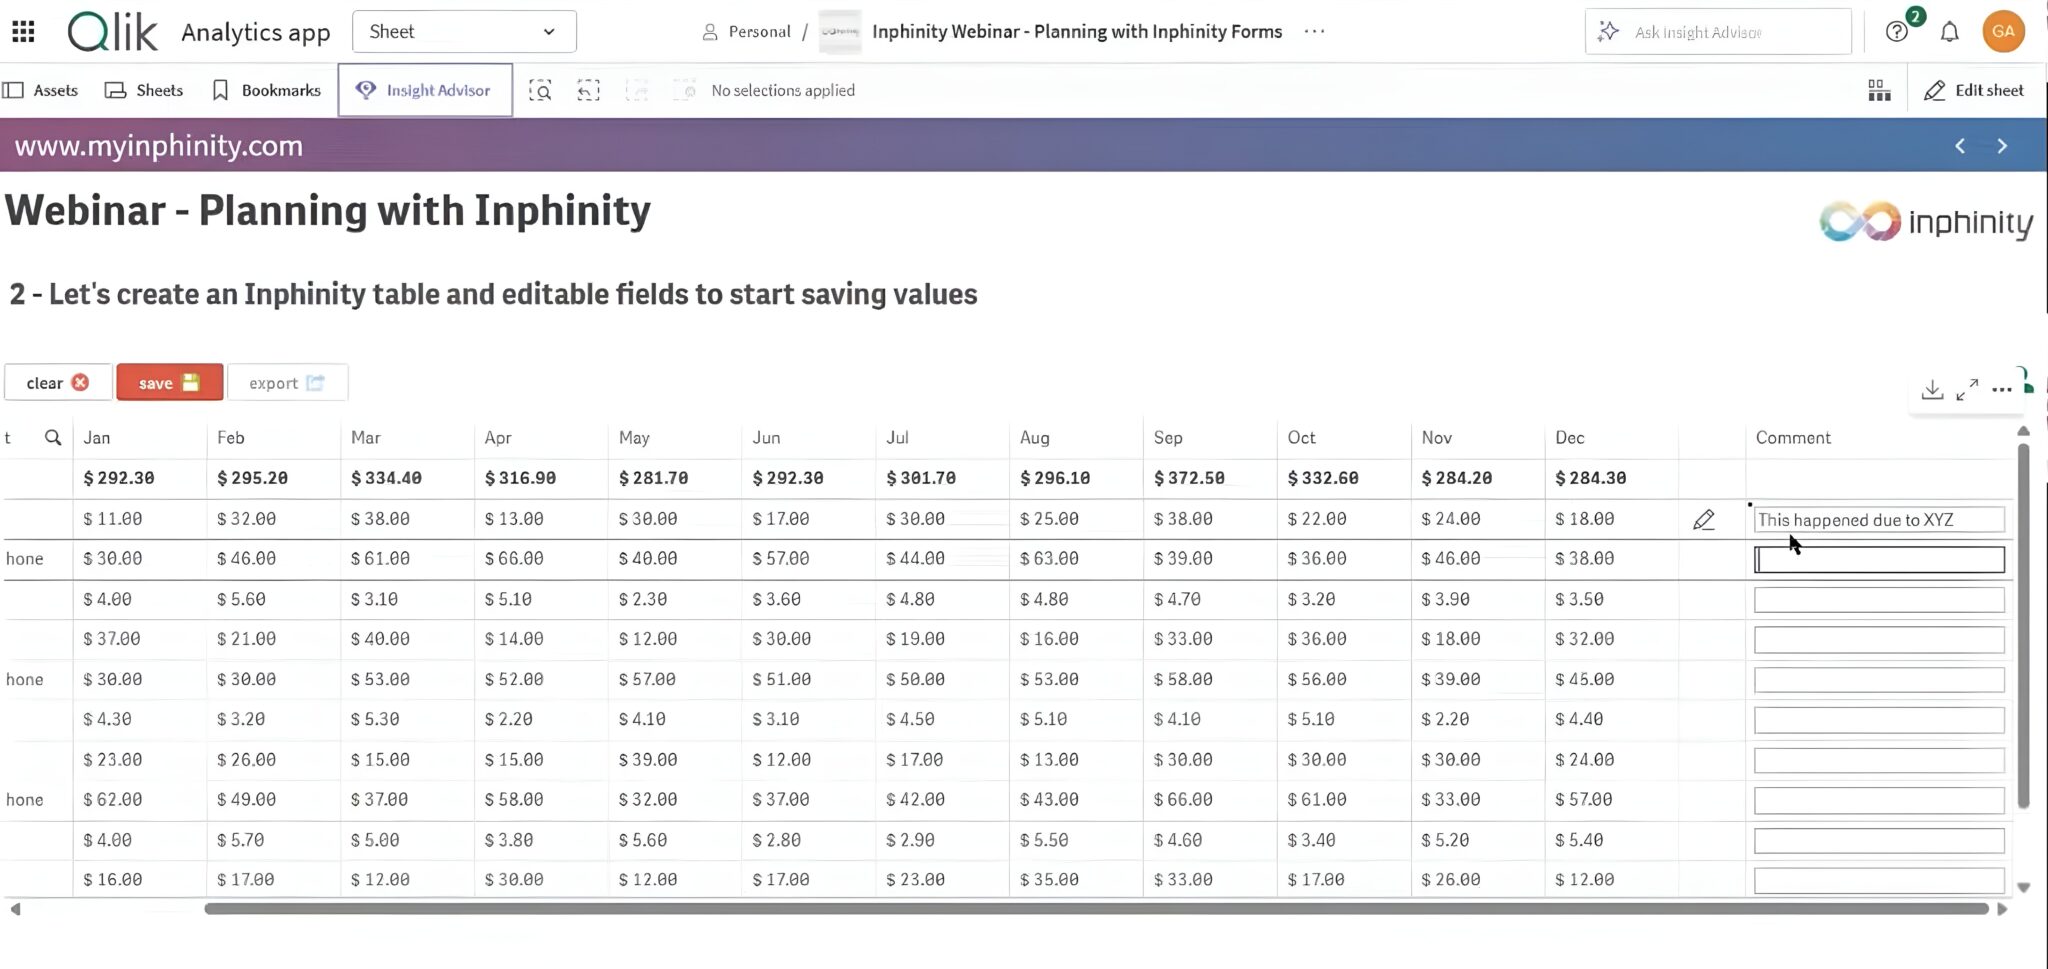Click the search icon in table header
The width and height of the screenshot is (2048, 969).
click(53, 437)
